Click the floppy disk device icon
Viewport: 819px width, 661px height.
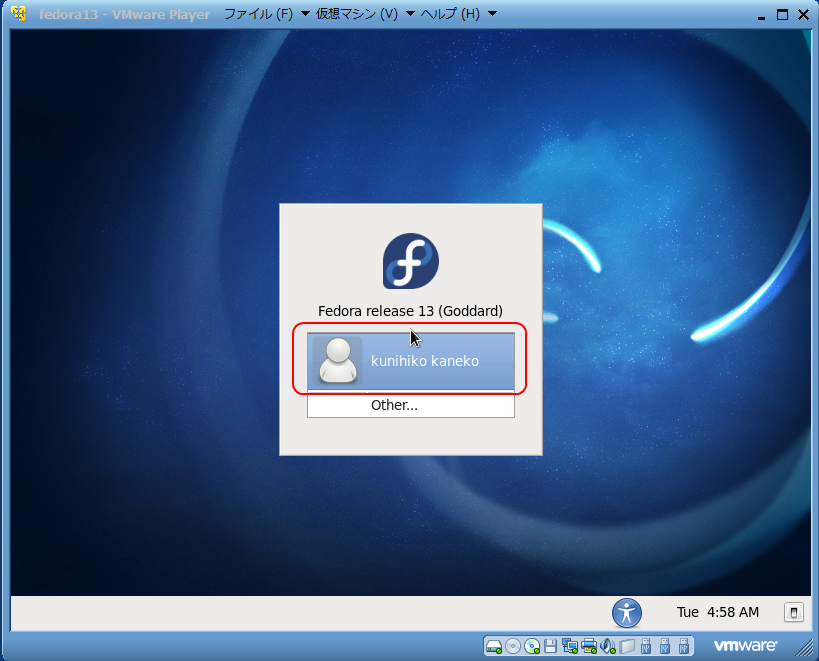click(x=550, y=646)
